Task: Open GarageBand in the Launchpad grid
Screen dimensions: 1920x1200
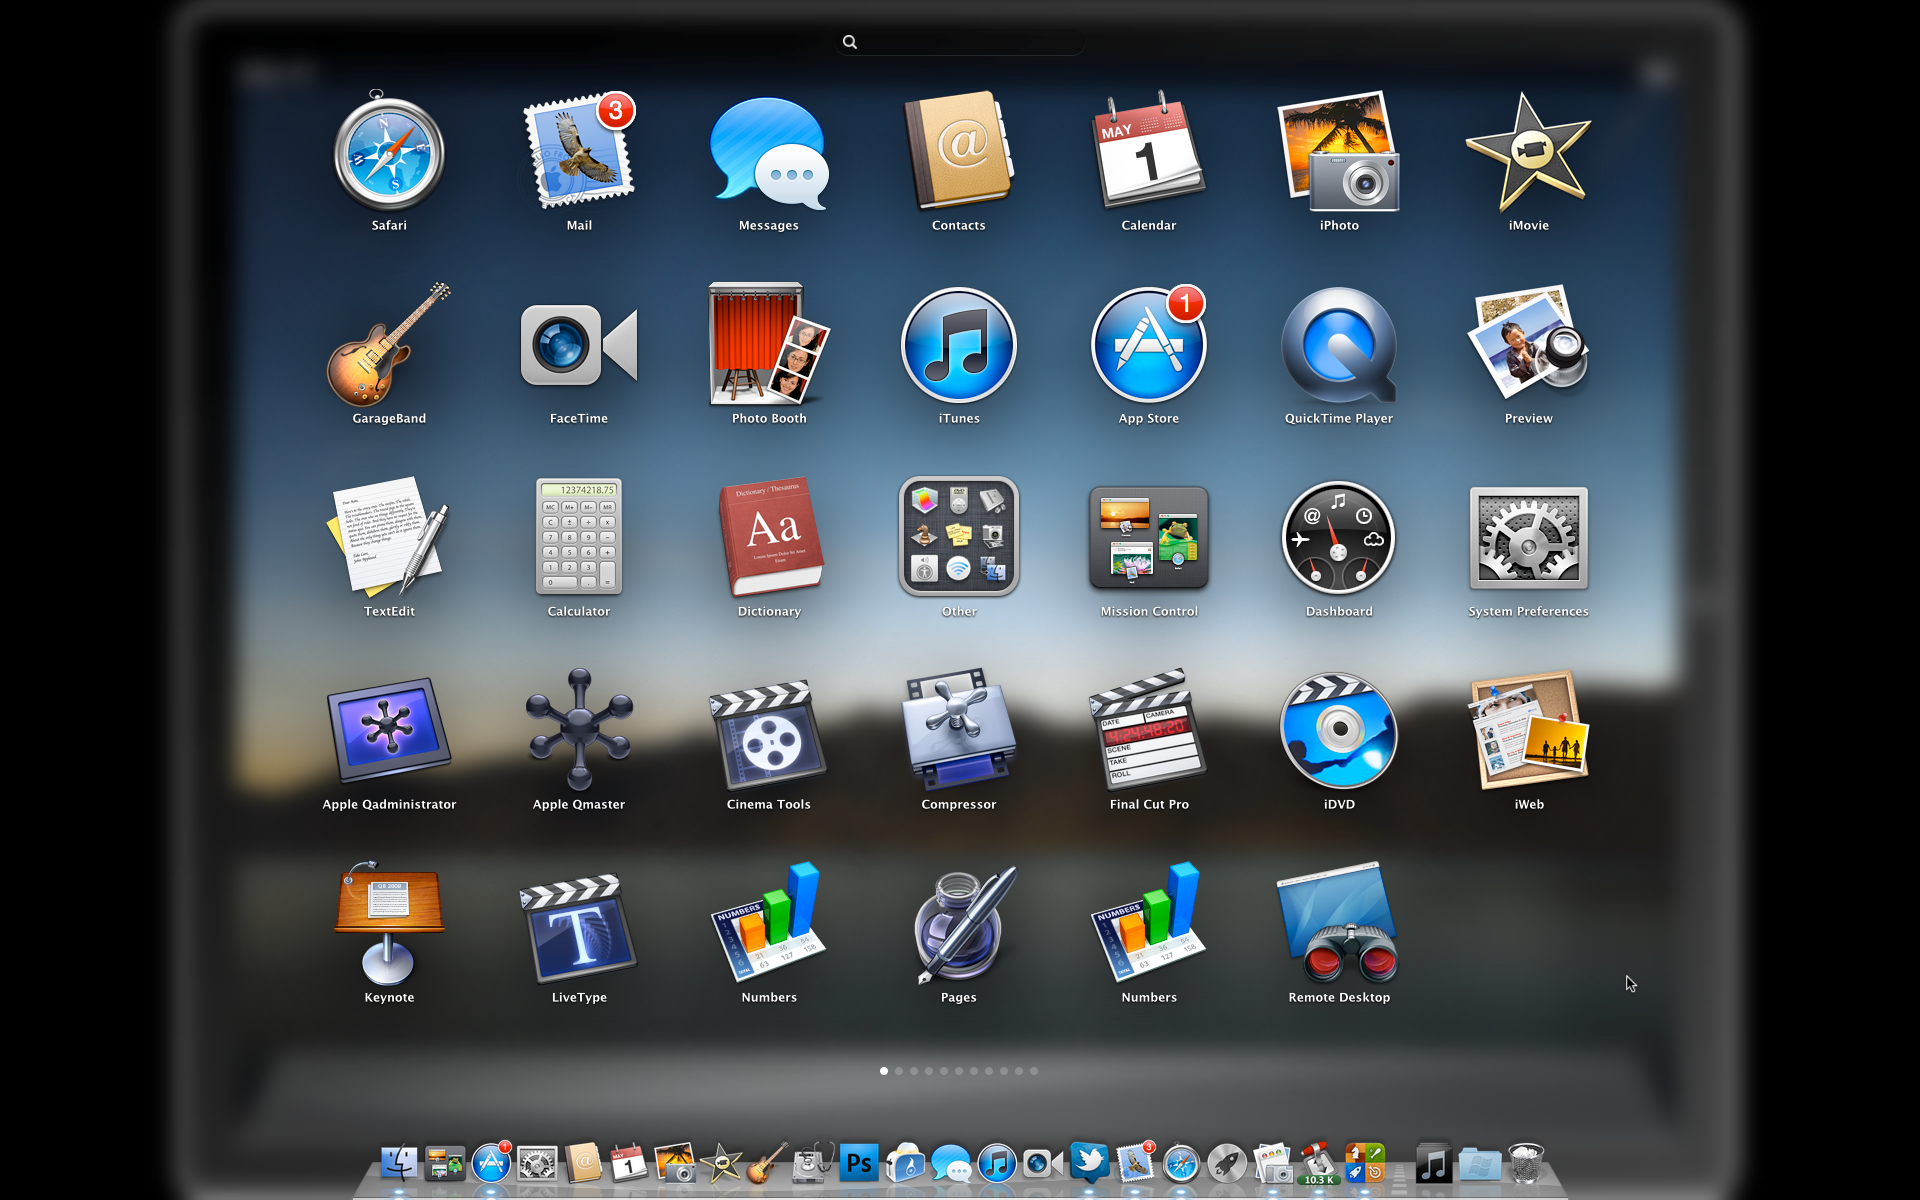Action: [389, 345]
